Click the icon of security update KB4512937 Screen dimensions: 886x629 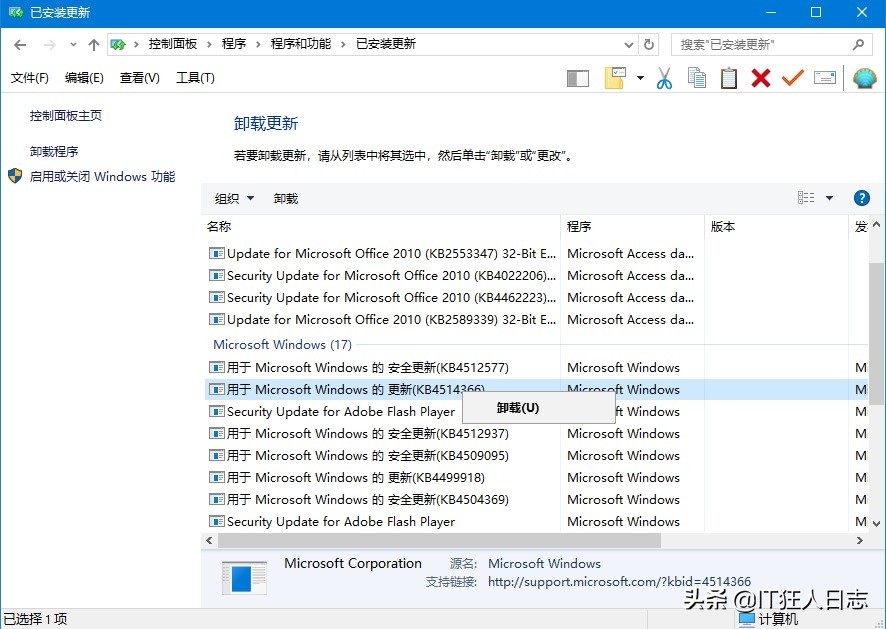pos(216,433)
